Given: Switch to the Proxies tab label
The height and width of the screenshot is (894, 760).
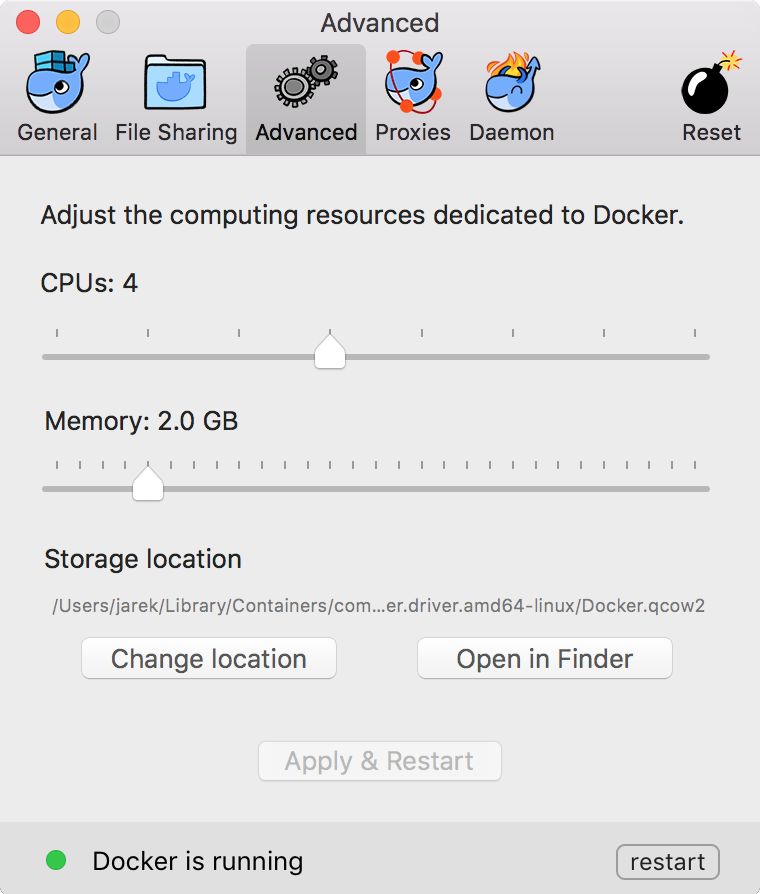Looking at the screenshot, I should 413,132.
